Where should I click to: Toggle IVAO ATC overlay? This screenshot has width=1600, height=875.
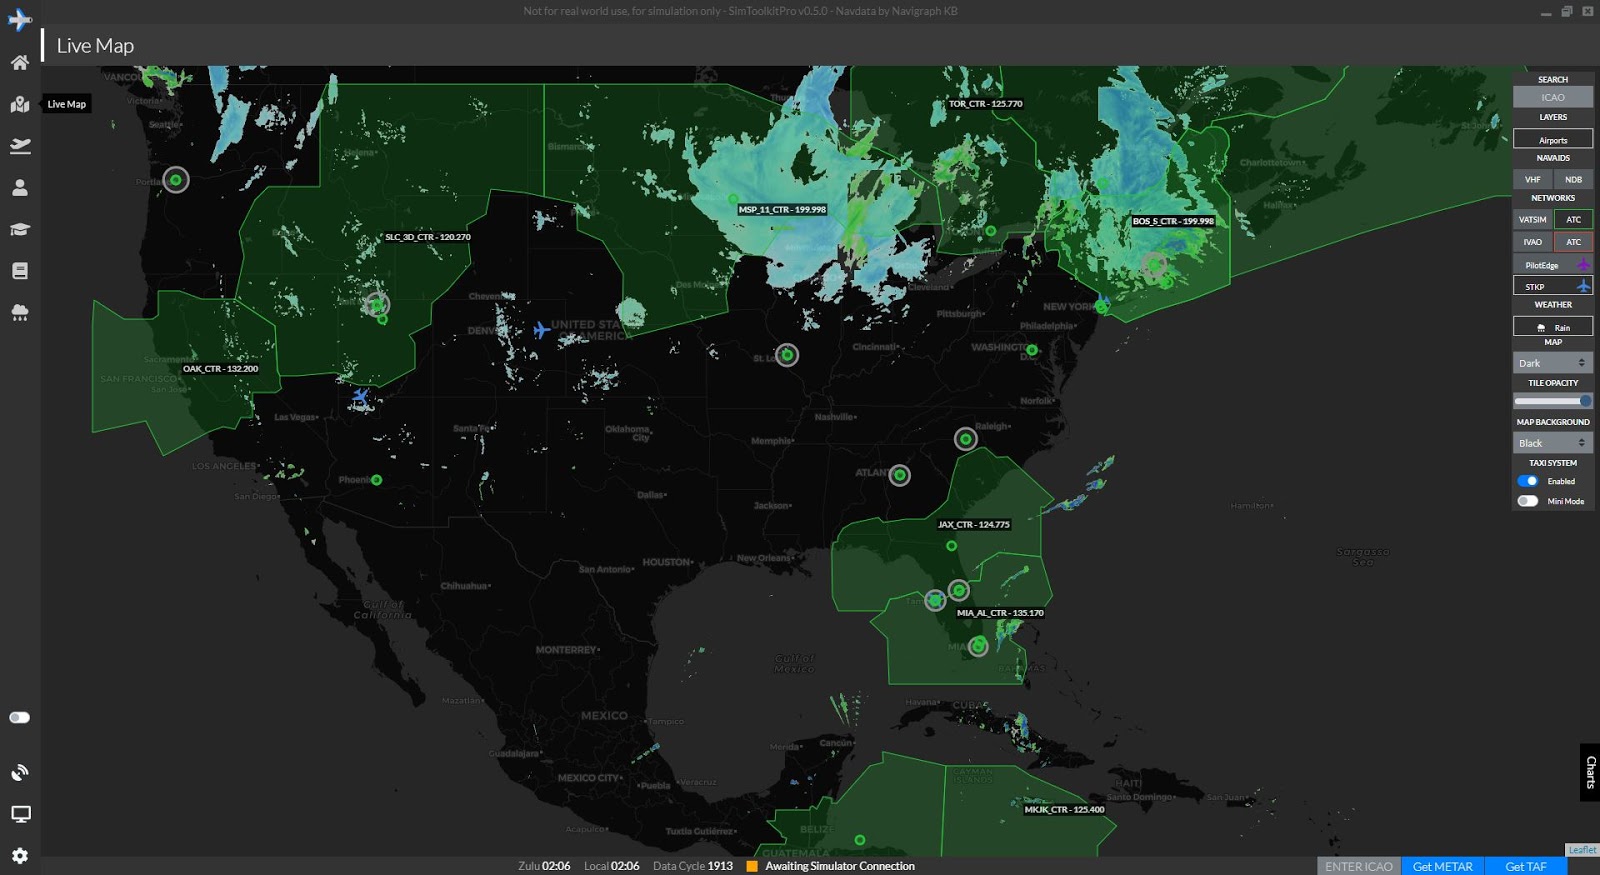pyautogui.click(x=1573, y=242)
